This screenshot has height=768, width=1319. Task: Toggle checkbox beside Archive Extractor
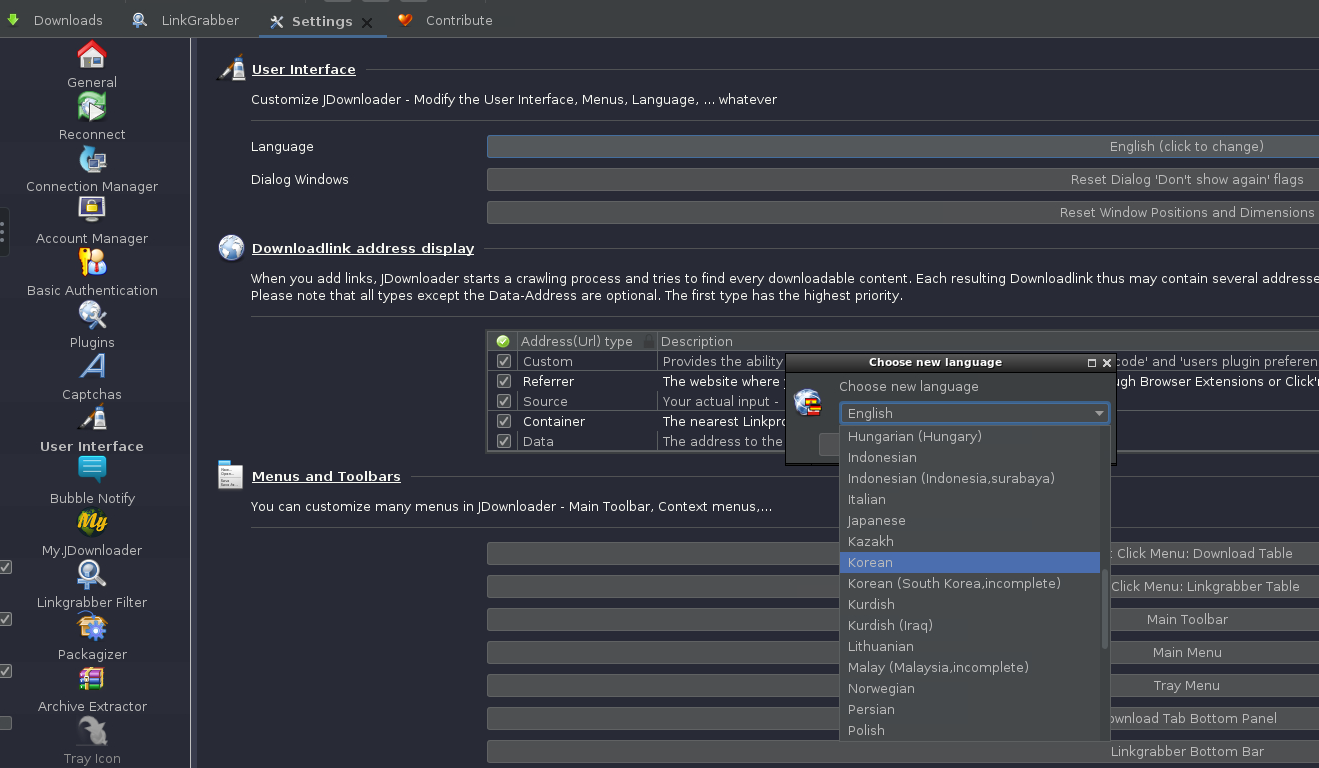[x=5, y=671]
